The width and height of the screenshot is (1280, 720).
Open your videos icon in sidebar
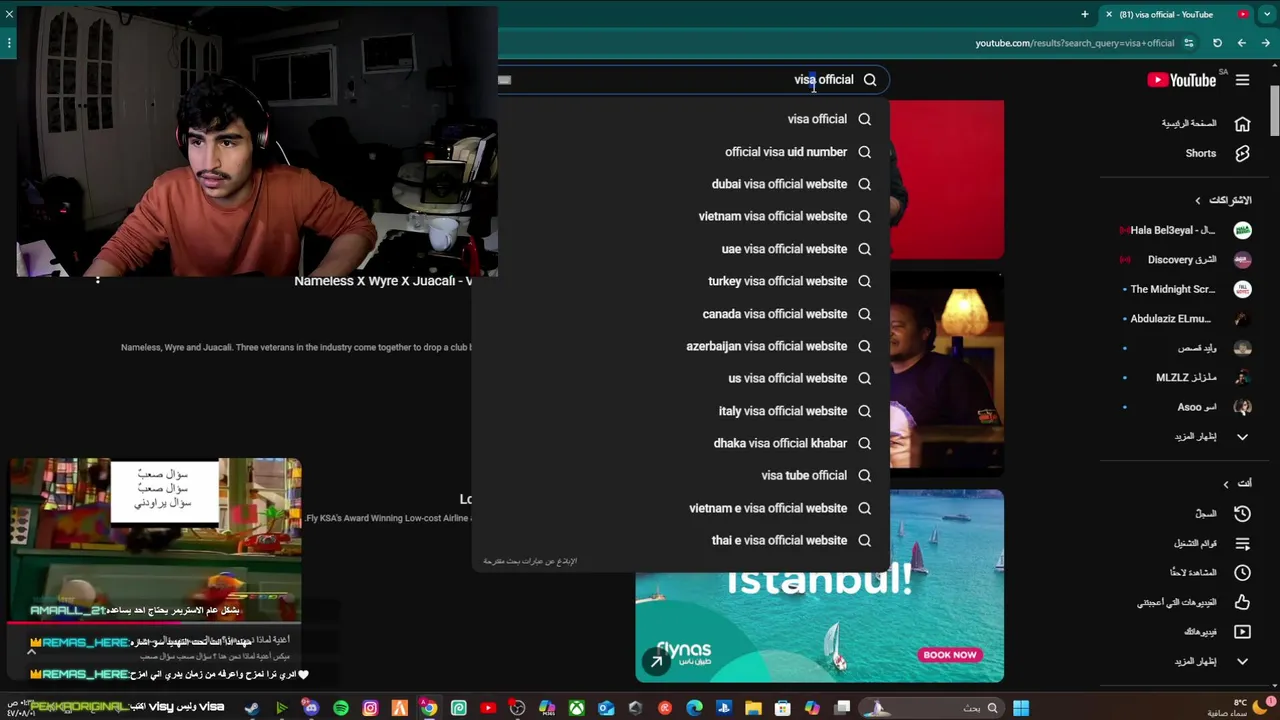[x=1242, y=632]
